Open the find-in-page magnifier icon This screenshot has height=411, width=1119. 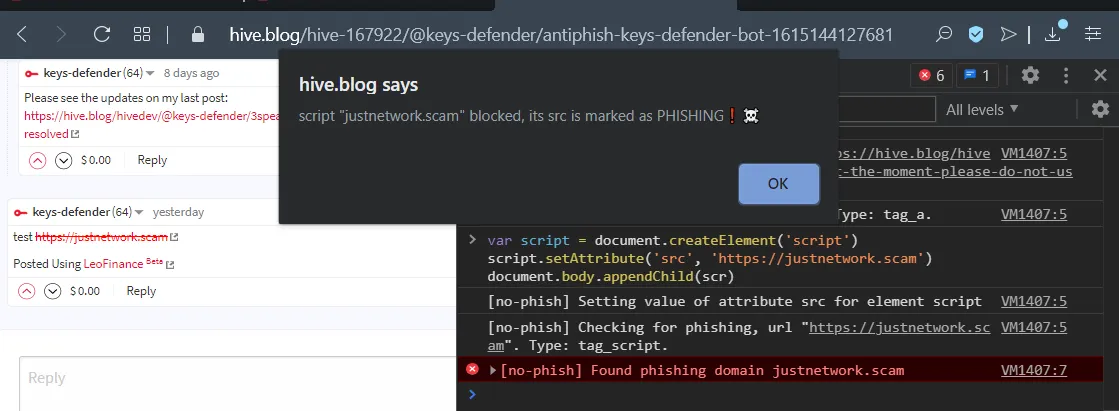point(943,34)
